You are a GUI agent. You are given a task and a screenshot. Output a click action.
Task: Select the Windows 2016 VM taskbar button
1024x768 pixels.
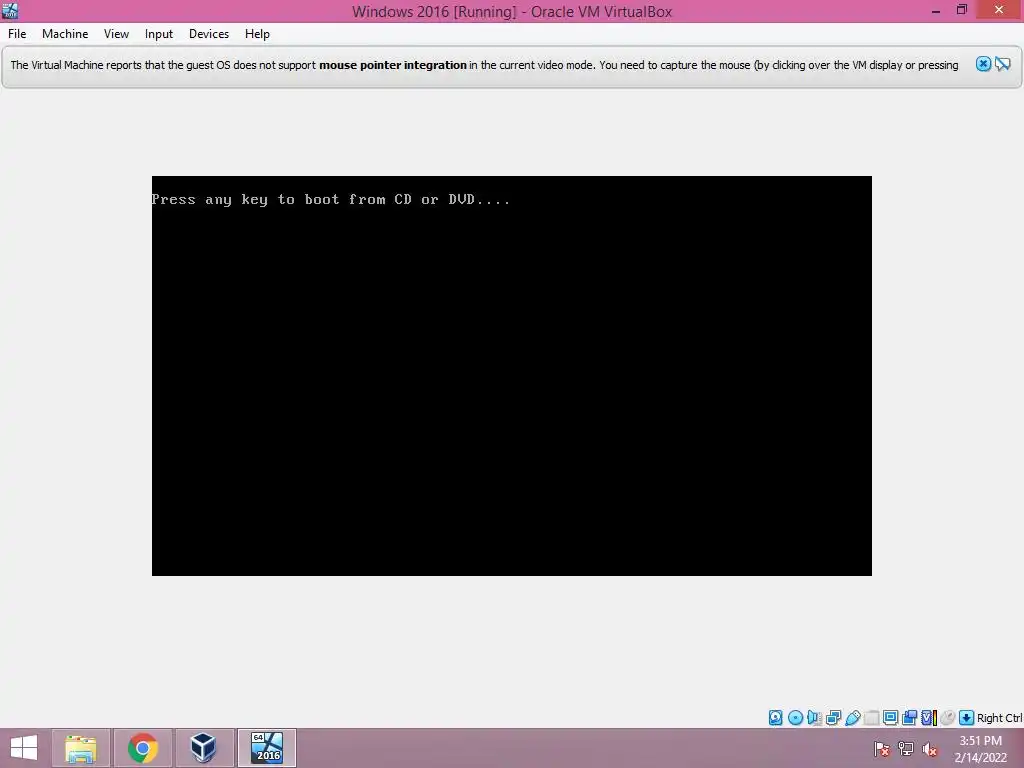(267, 748)
